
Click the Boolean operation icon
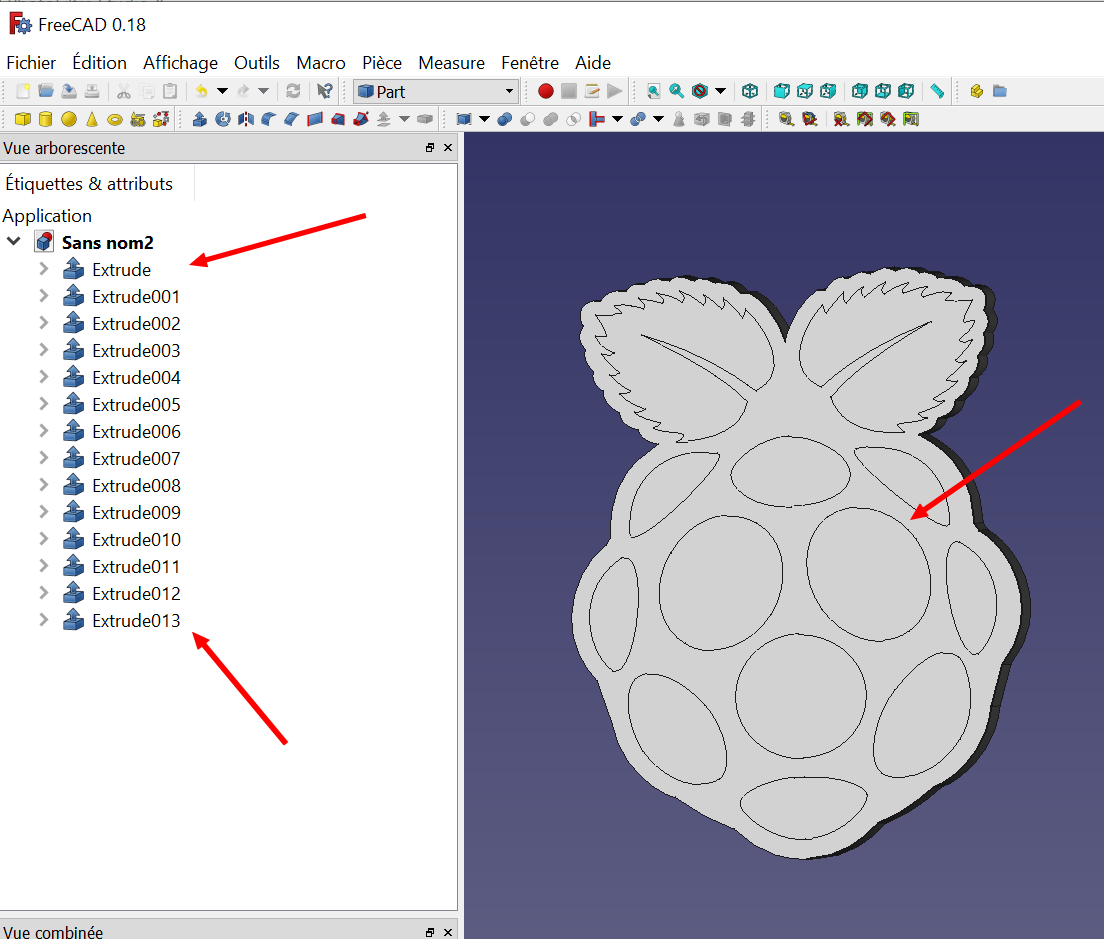click(505, 120)
